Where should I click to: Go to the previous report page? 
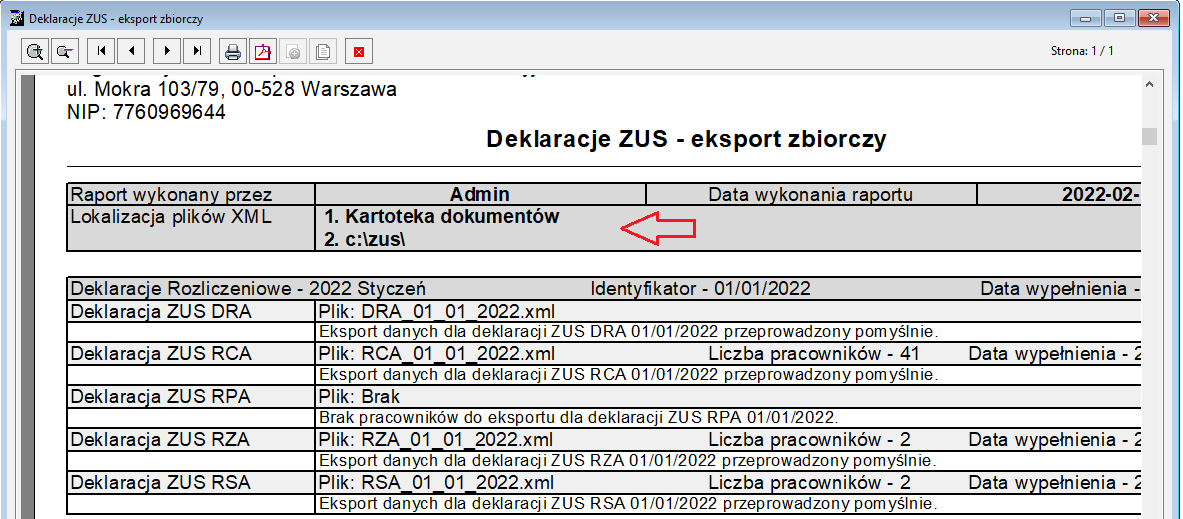133,51
